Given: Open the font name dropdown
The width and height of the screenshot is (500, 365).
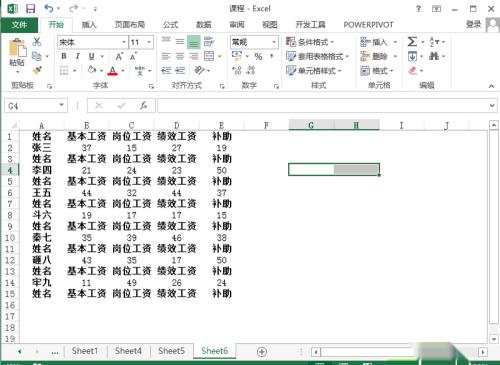Looking at the screenshot, I should (x=124, y=42).
